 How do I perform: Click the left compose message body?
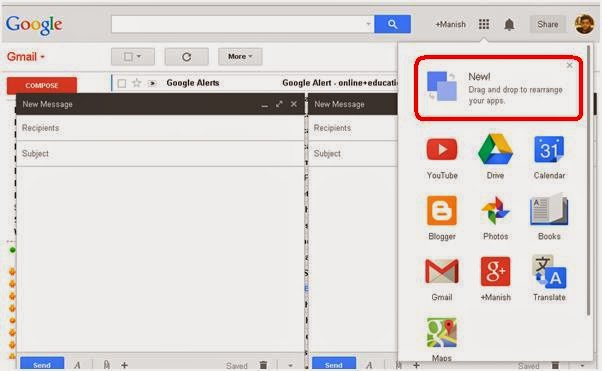coord(160,259)
